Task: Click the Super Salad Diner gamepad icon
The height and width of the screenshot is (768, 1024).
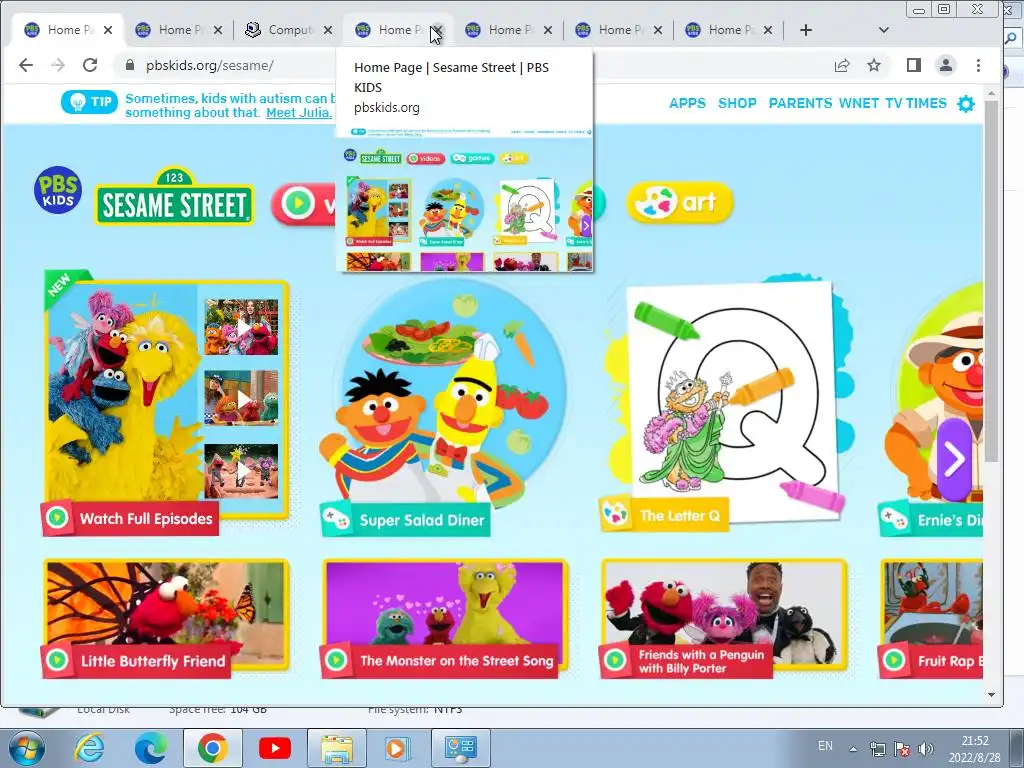Action: coord(336,520)
